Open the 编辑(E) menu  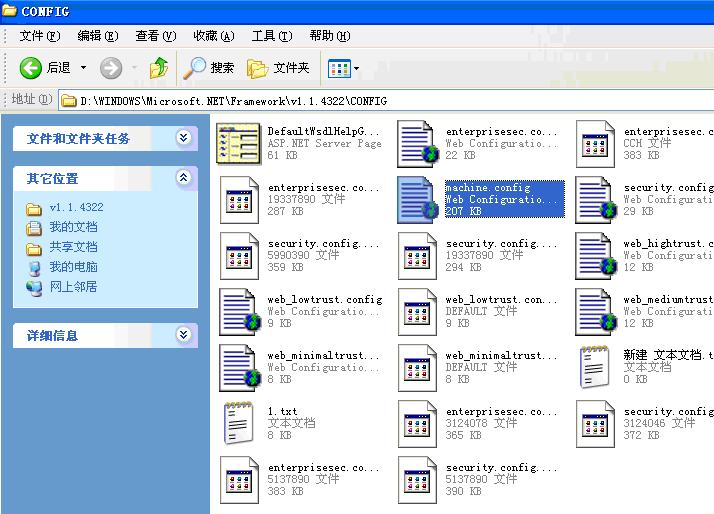[97, 36]
